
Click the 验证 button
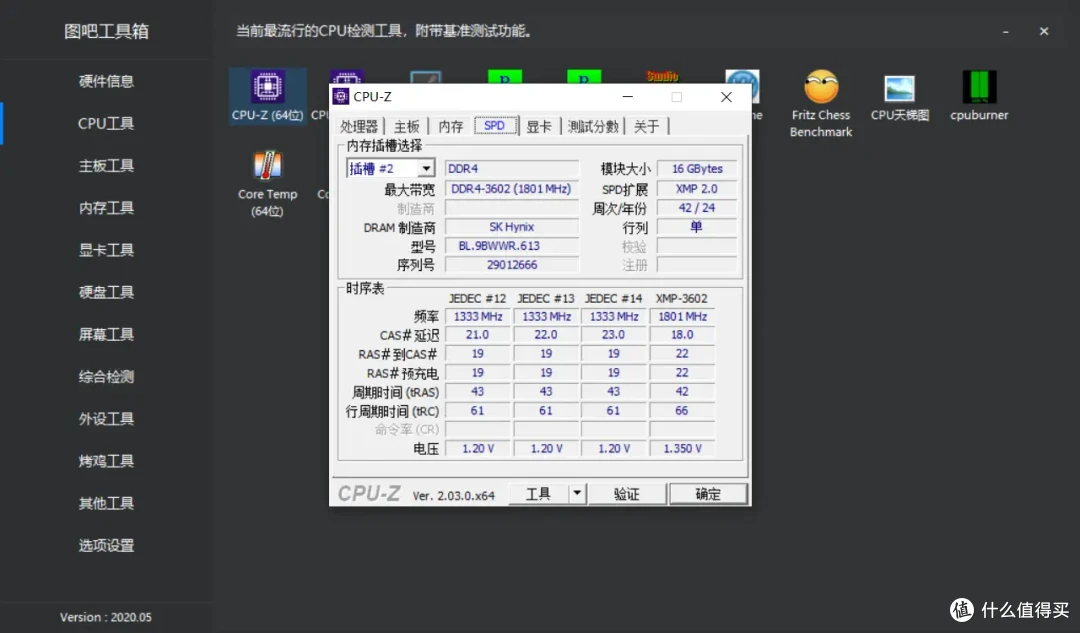coord(626,493)
